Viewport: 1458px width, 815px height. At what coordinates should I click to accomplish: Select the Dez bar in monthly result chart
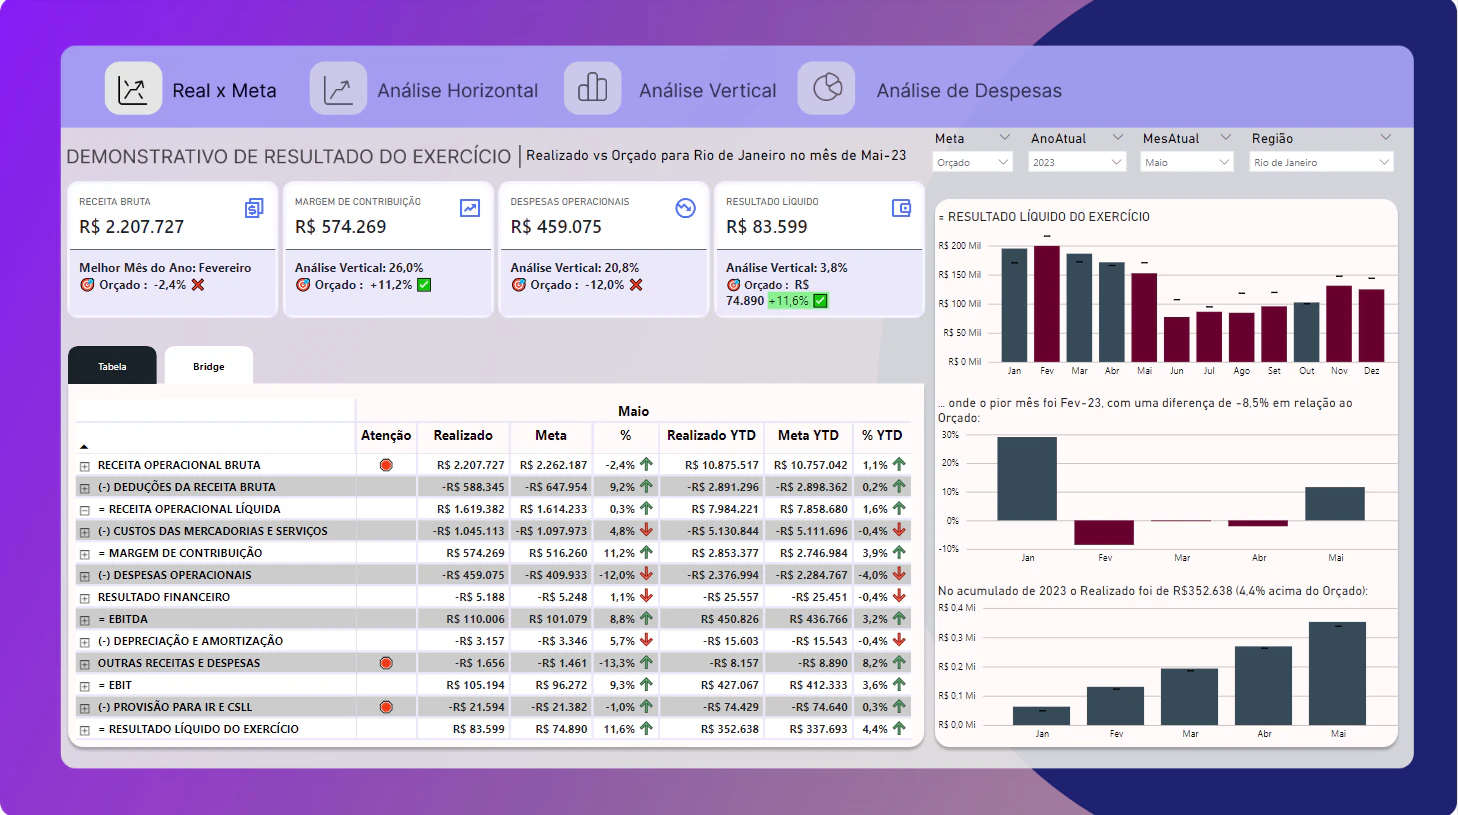[1372, 326]
